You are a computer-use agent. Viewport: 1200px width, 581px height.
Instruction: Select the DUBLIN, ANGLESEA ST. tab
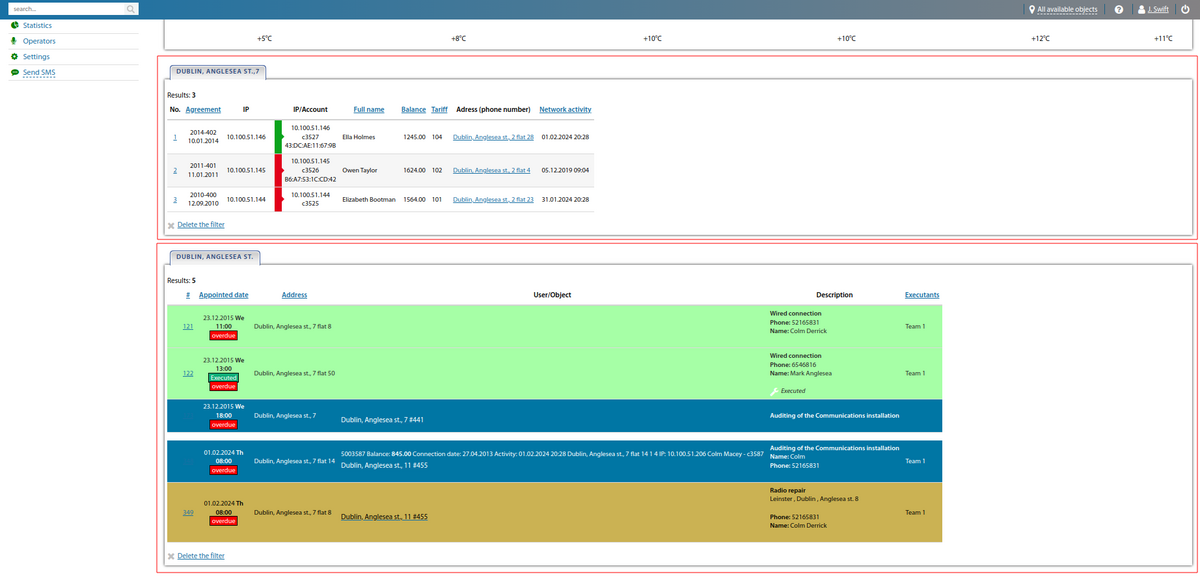[215, 256]
